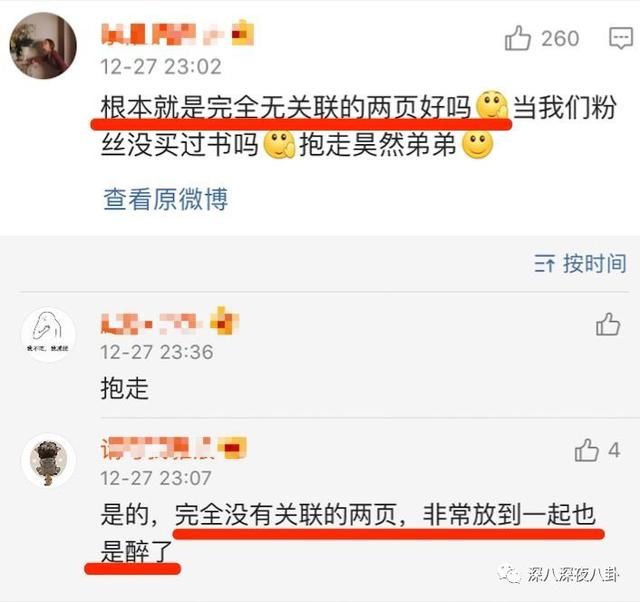Change sorting with 按时间 option

coord(595,263)
